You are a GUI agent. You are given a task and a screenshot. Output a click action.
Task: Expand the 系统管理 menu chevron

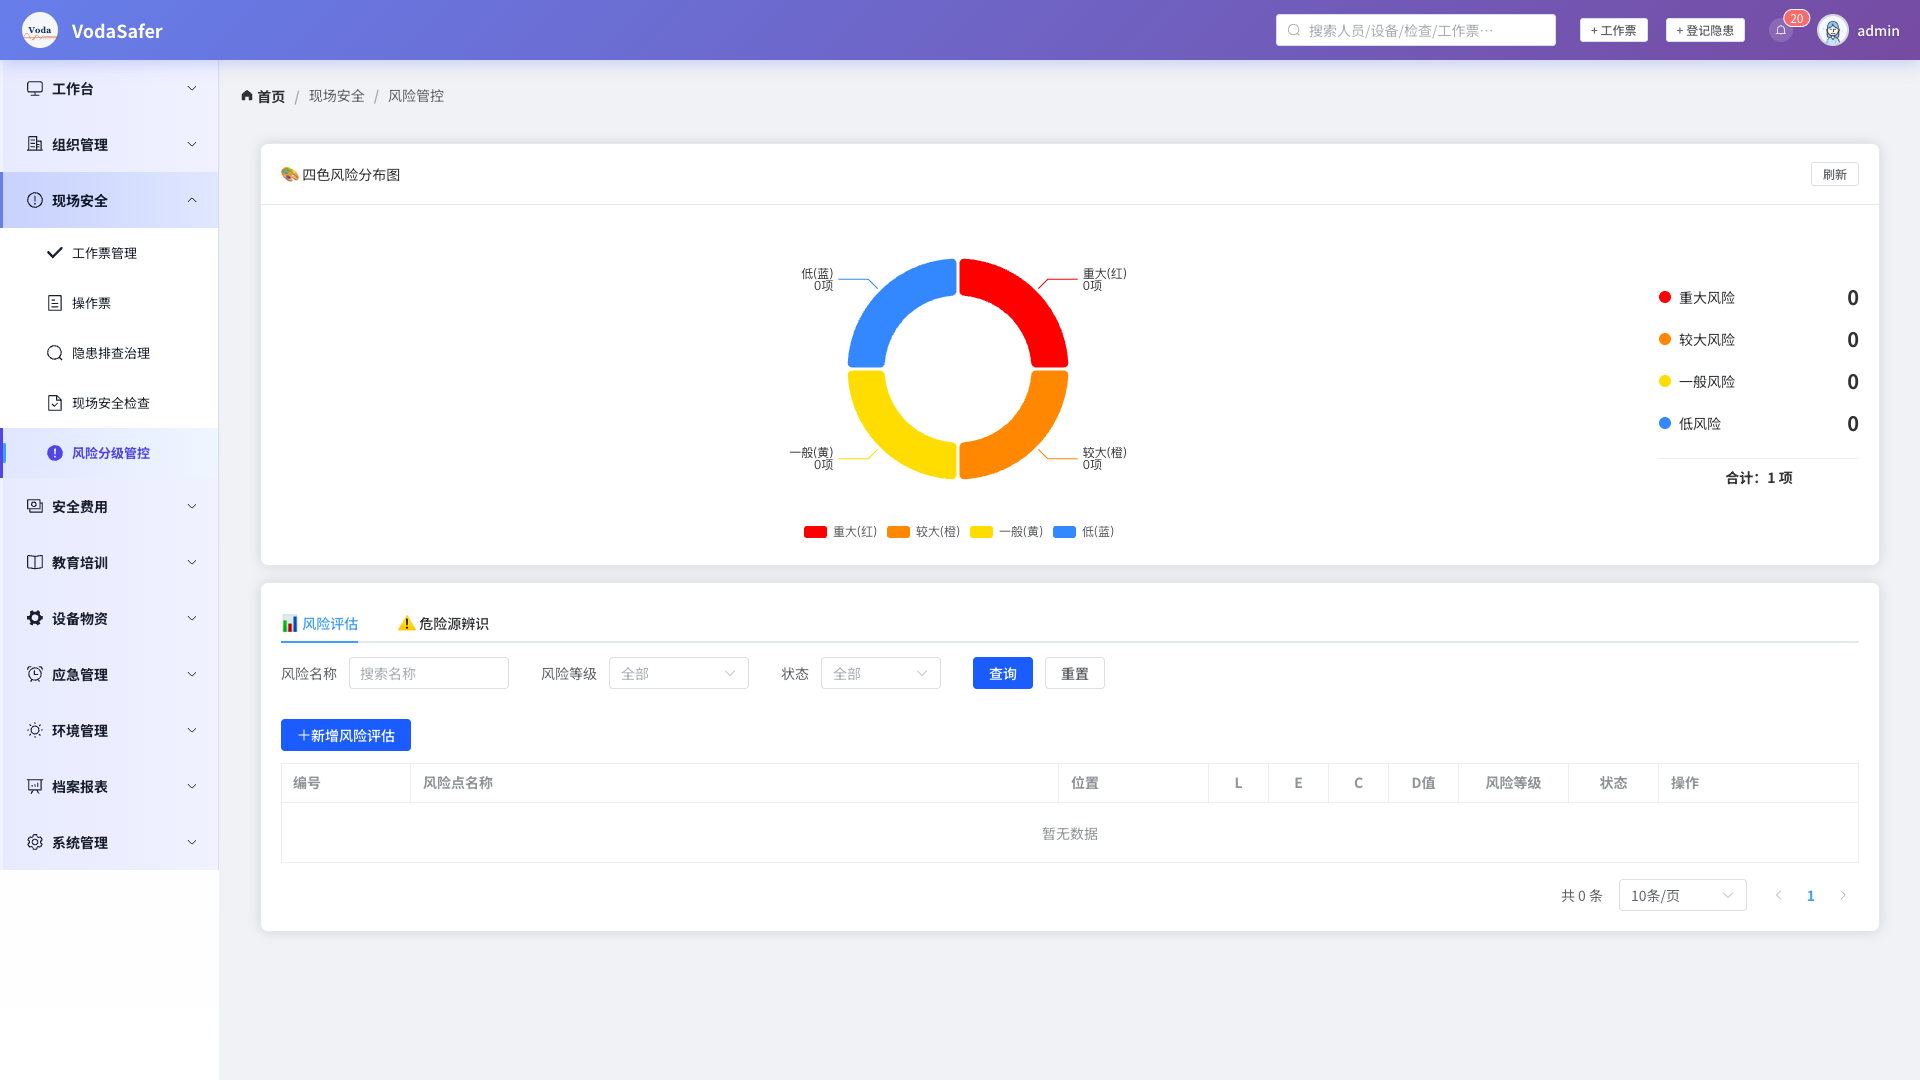(x=192, y=842)
